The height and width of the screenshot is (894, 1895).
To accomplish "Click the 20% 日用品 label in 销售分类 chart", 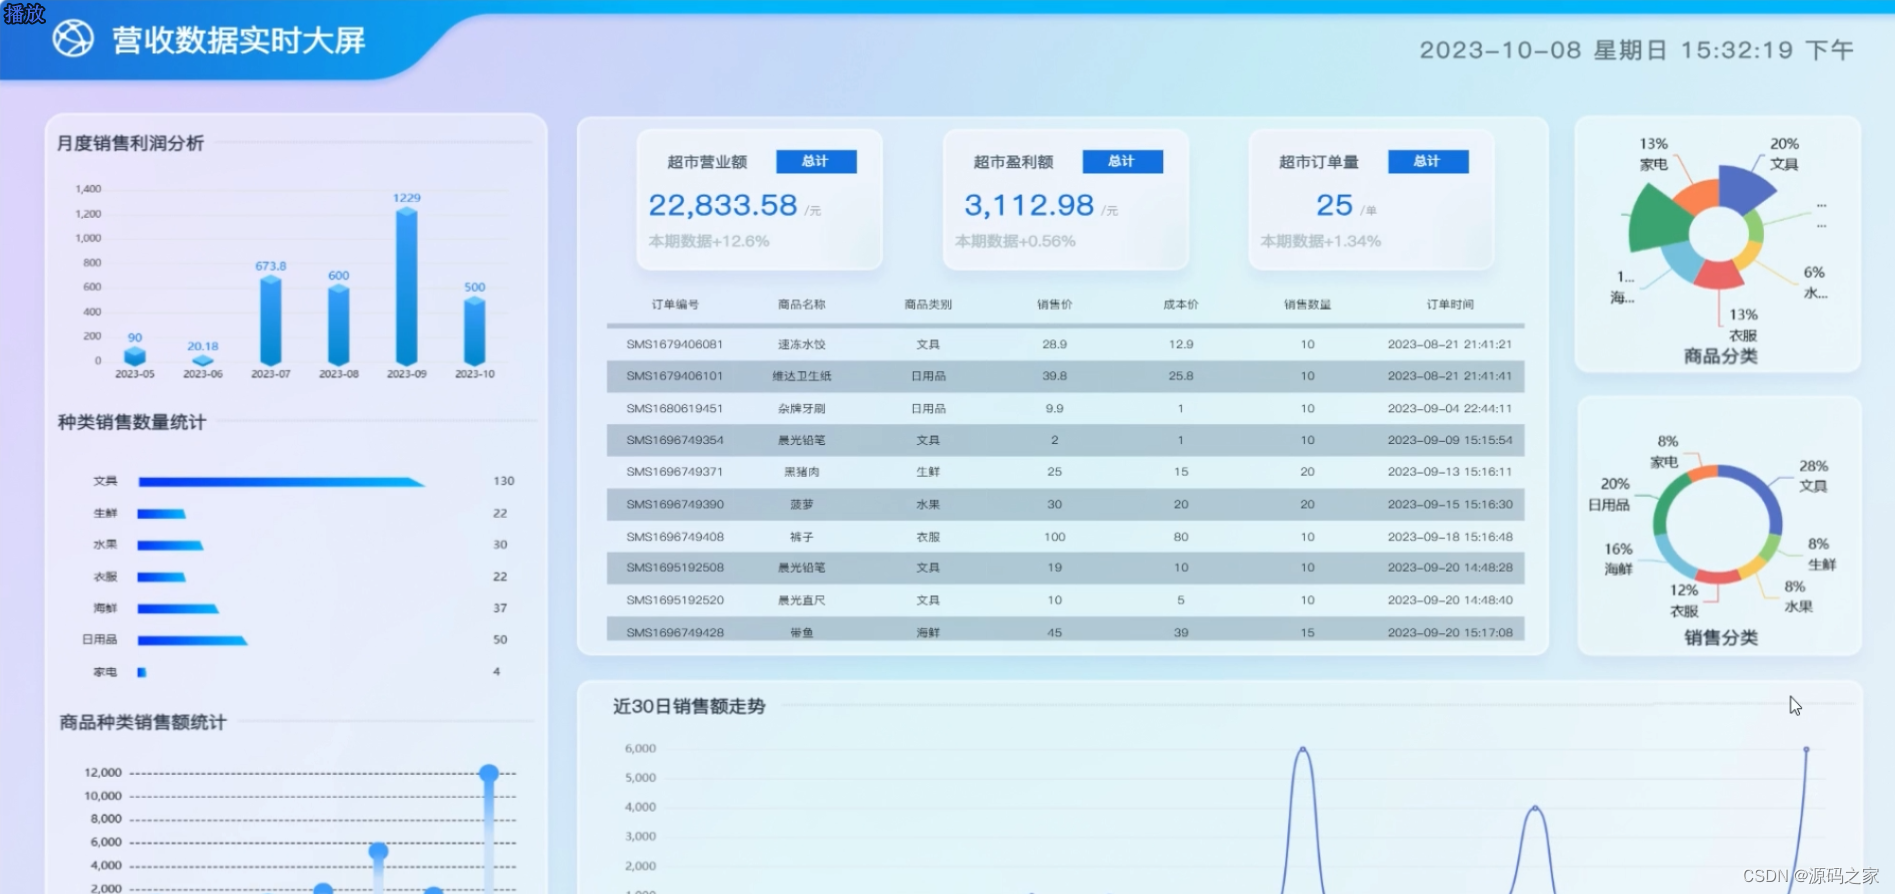I will [x=1609, y=494].
